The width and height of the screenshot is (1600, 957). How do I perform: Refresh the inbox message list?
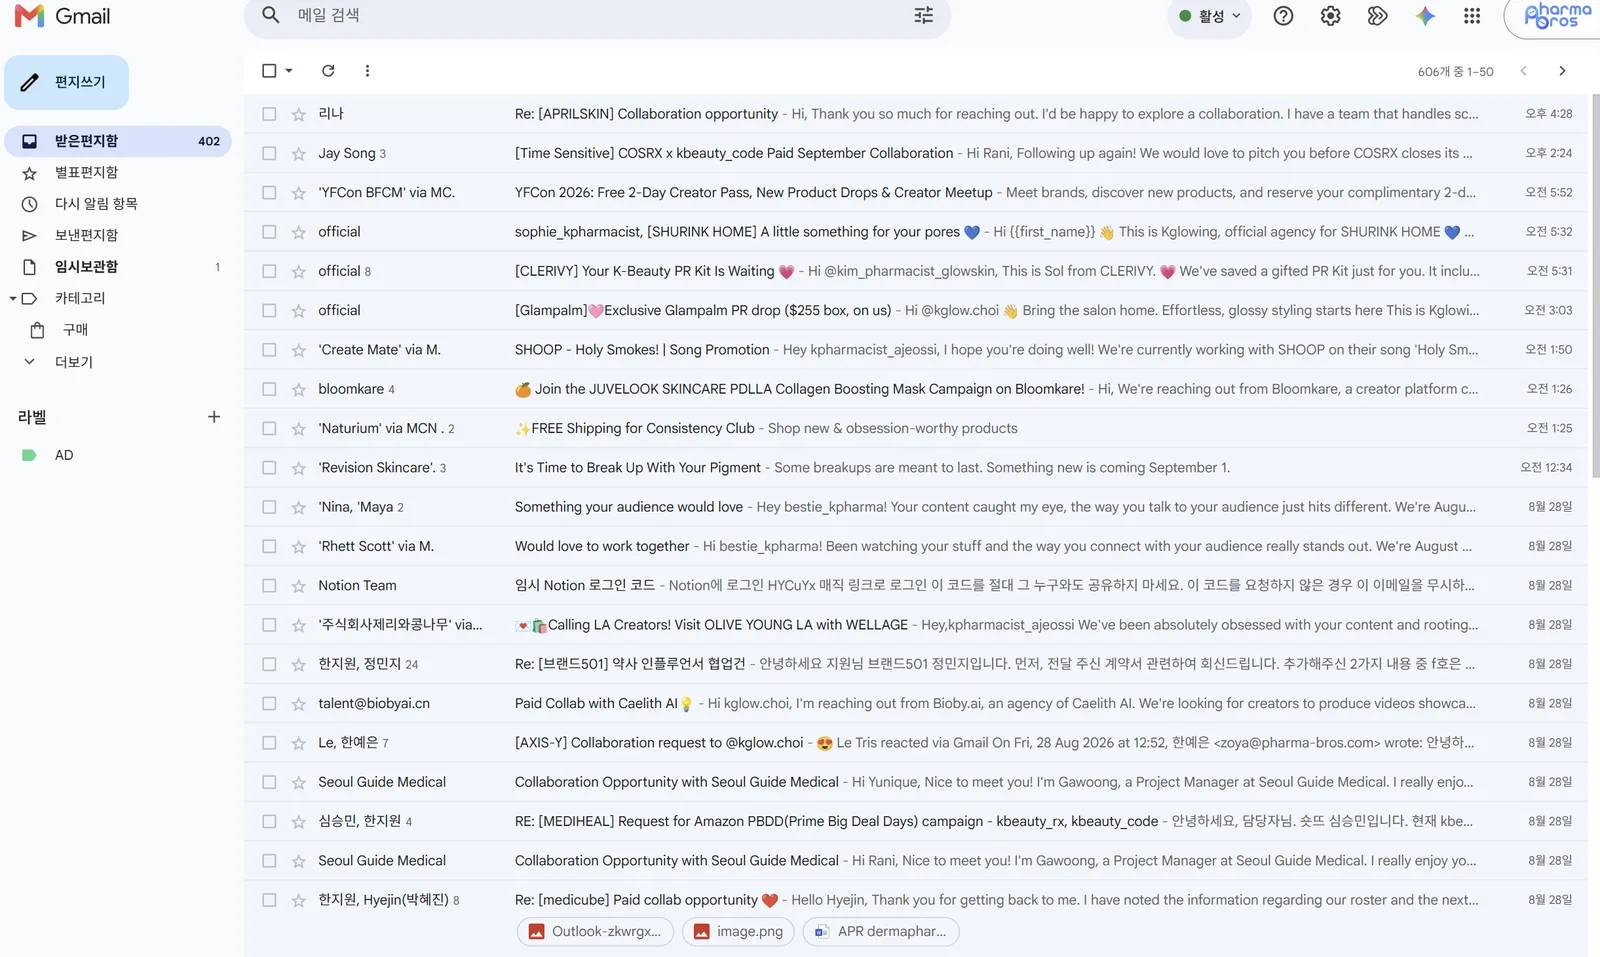click(328, 71)
